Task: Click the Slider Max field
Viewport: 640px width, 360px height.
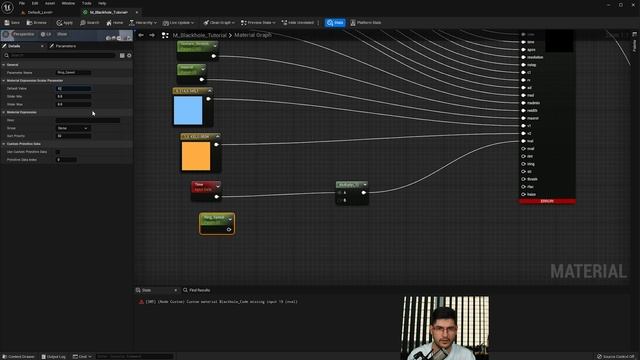Action: 73,104
